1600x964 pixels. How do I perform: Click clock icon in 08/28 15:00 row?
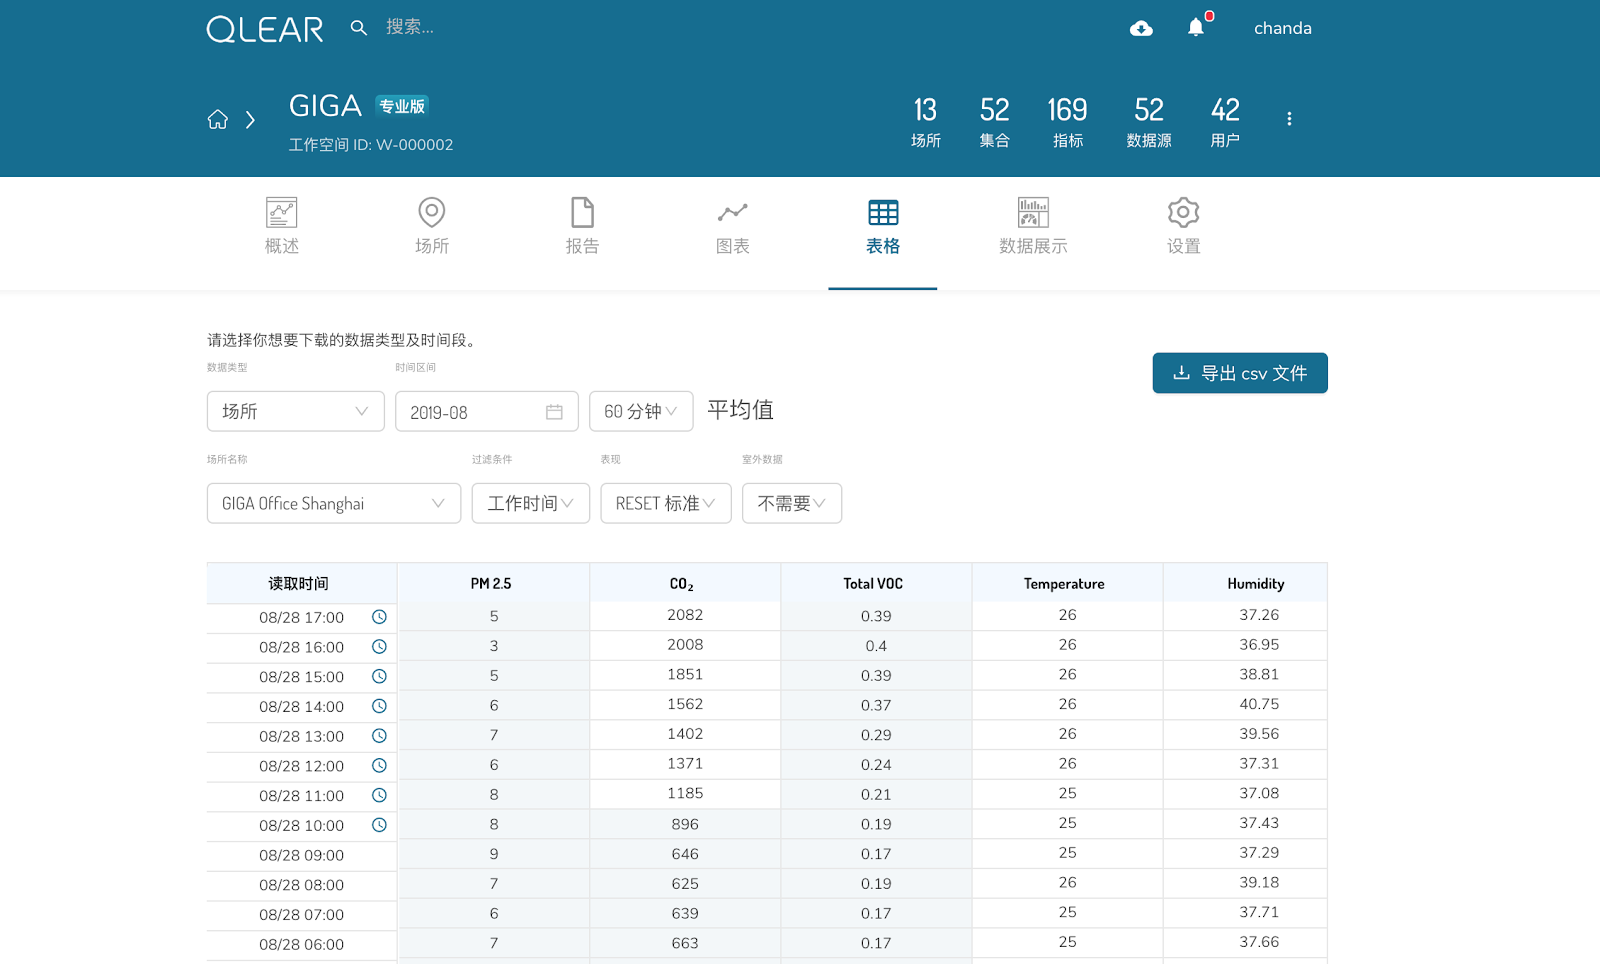point(379,677)
